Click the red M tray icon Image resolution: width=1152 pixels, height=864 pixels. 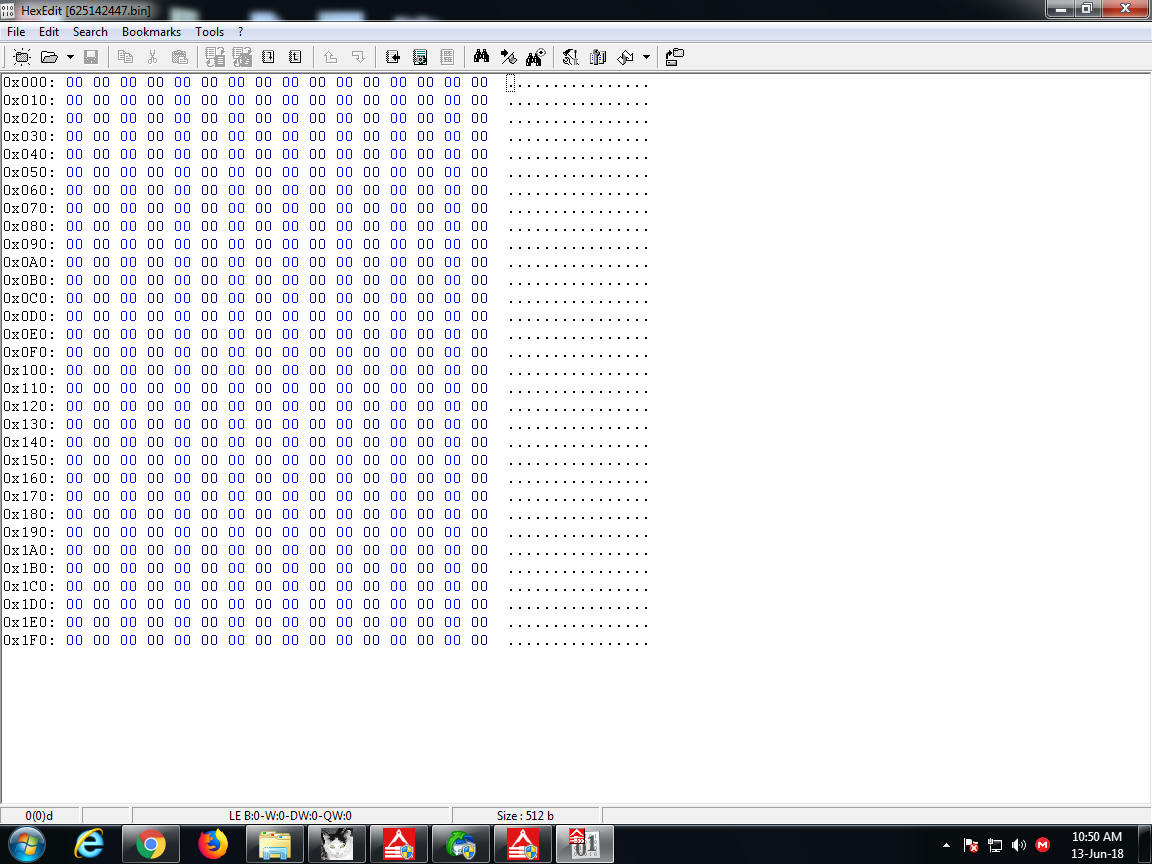tap(1042, 845)
